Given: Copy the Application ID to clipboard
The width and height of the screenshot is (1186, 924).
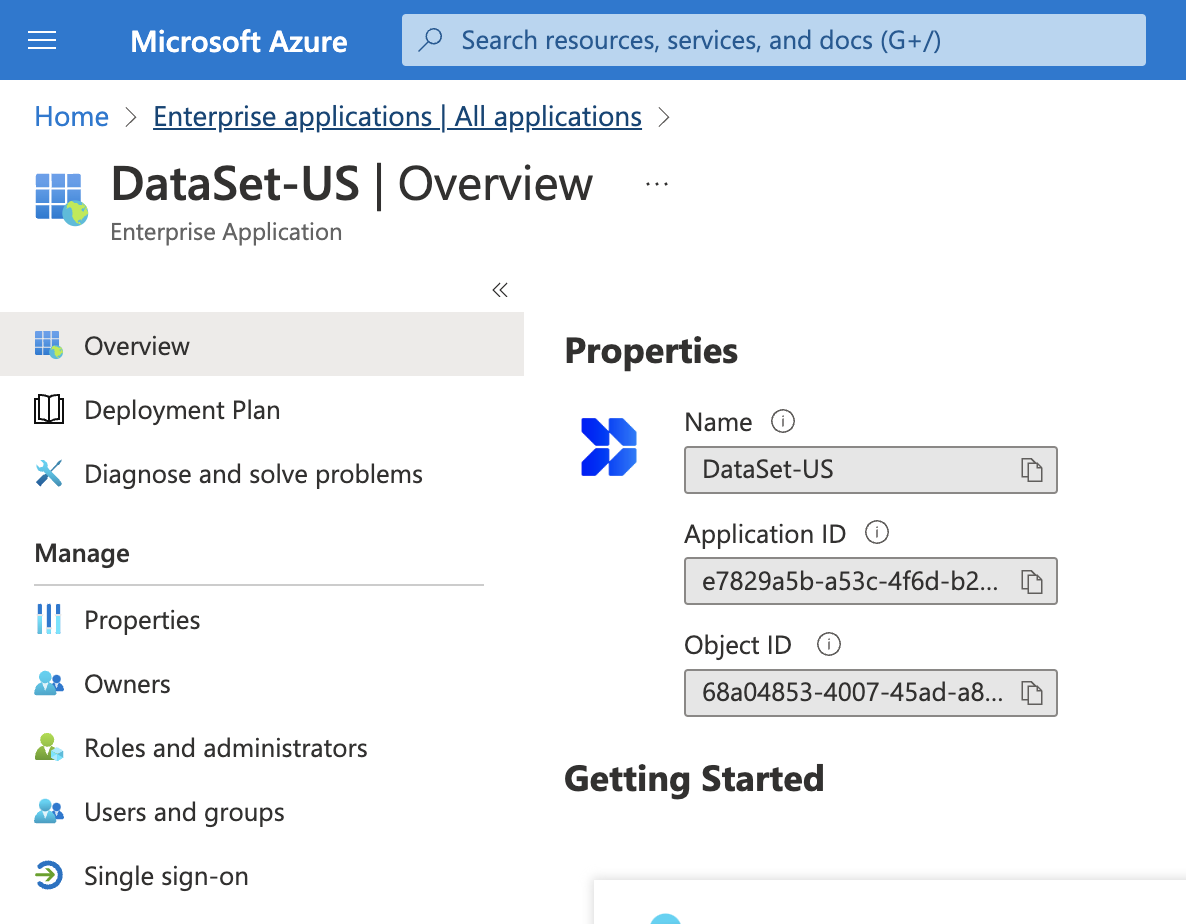Looking at the screenshot, I should (1031, 582).
